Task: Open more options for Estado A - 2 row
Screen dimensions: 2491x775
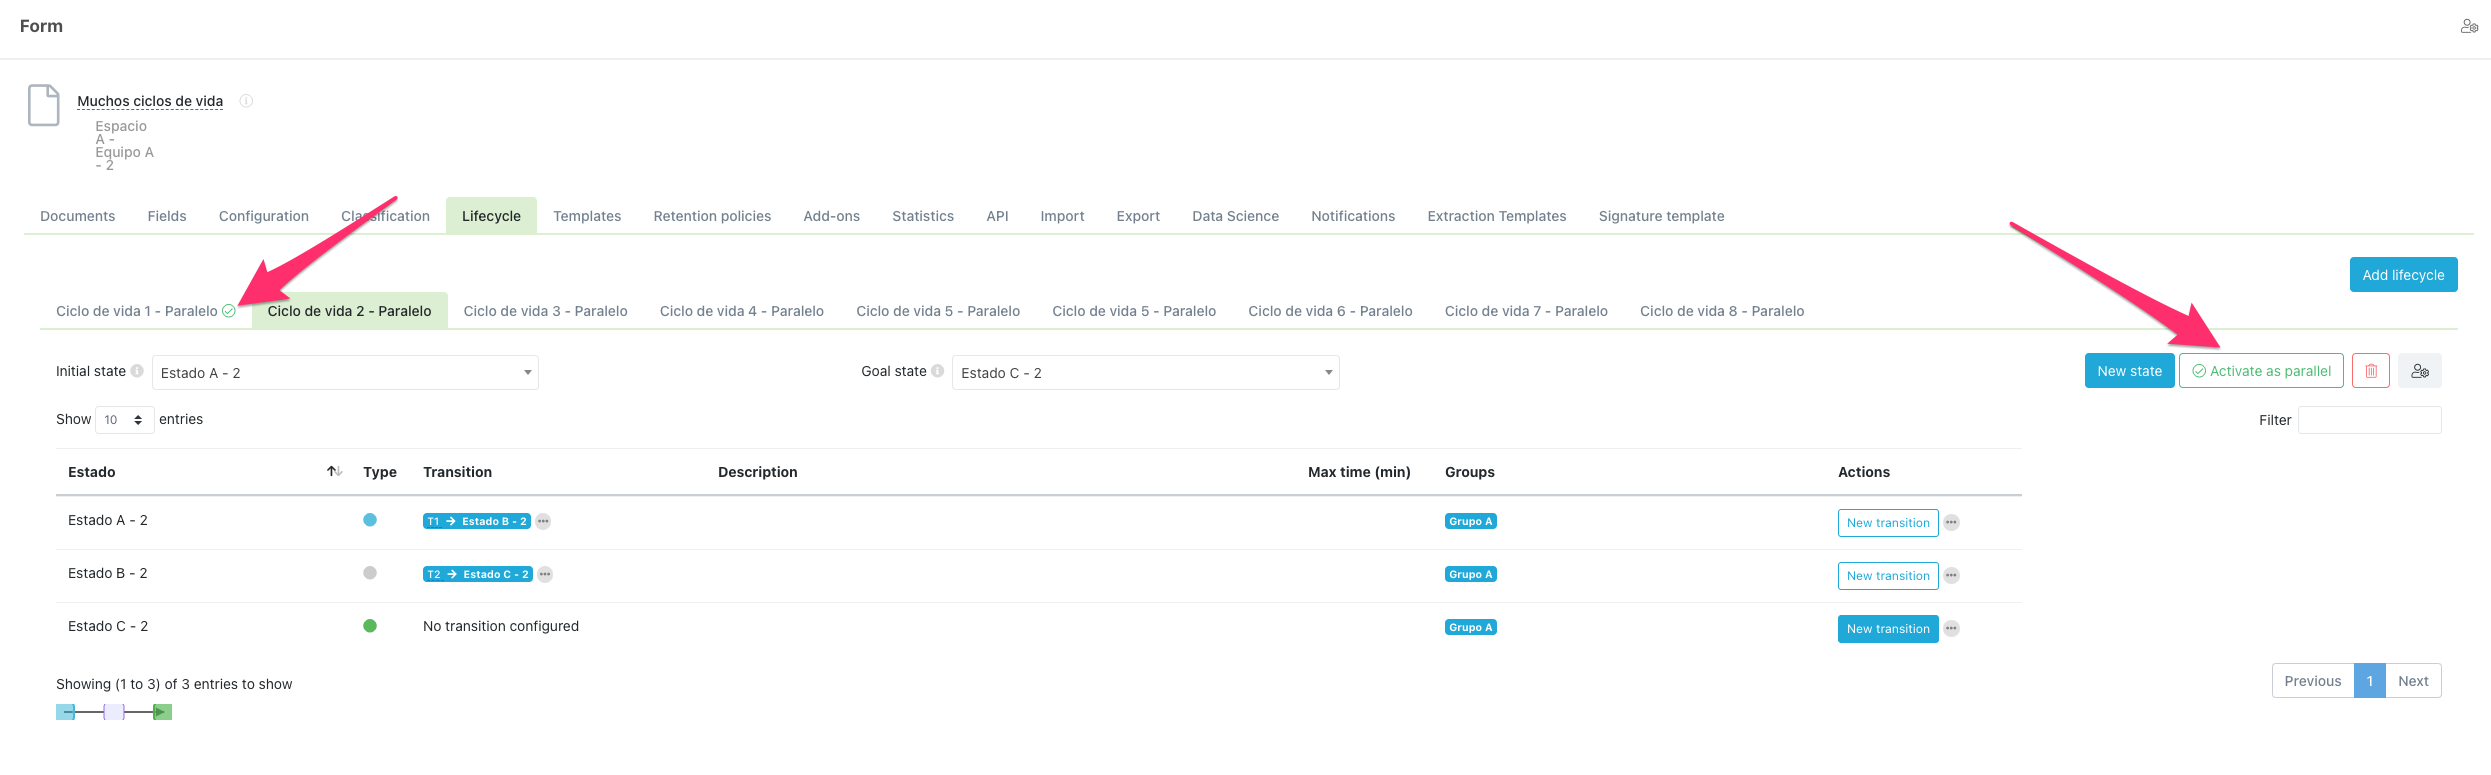Action: (x=1951, y=523)
